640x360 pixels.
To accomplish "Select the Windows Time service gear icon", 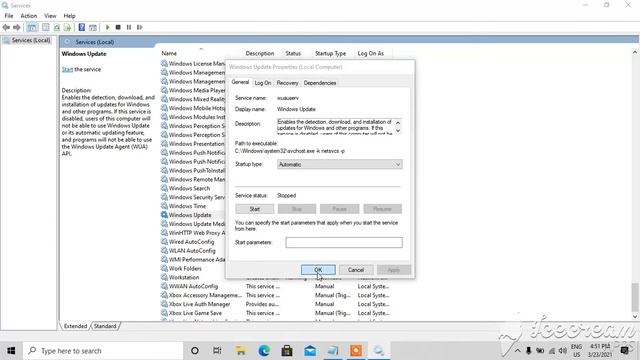I will click(x=164, y=206).
